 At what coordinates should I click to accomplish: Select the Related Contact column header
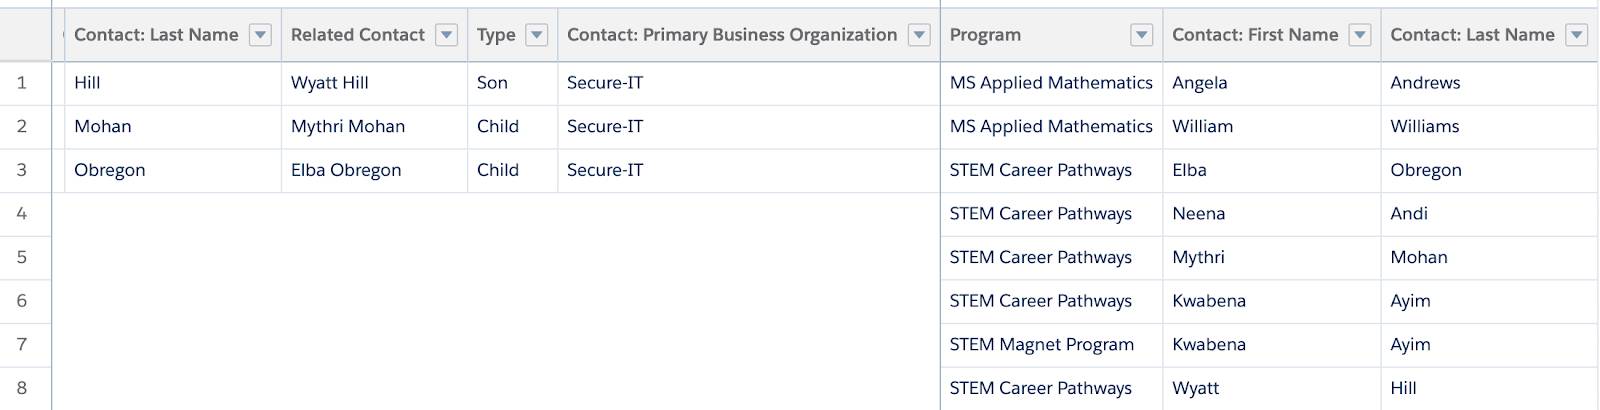(x=357, y=35)
